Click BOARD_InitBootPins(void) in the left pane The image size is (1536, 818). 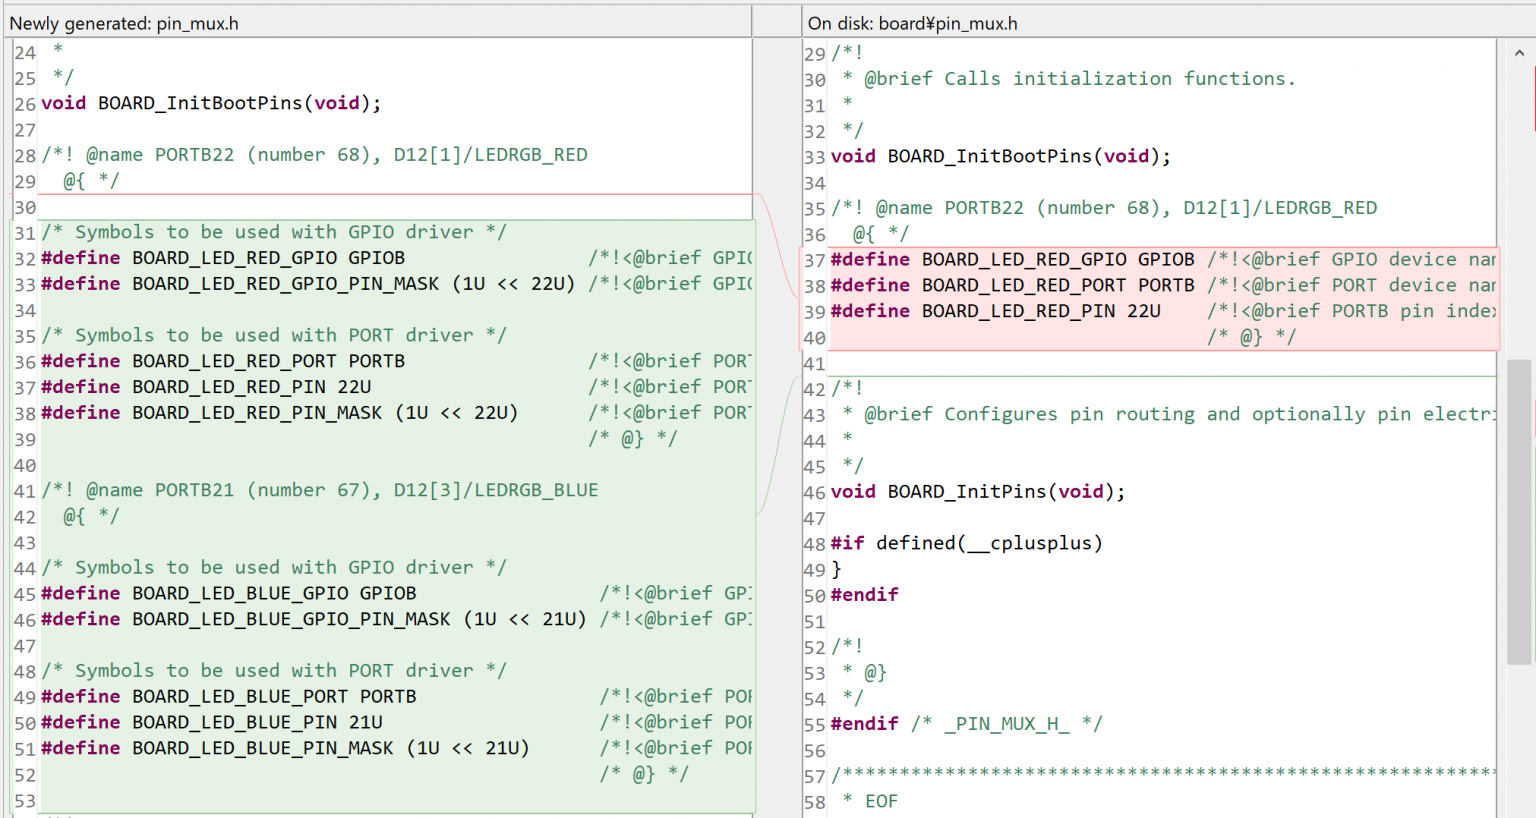click(x=211, y=103)
